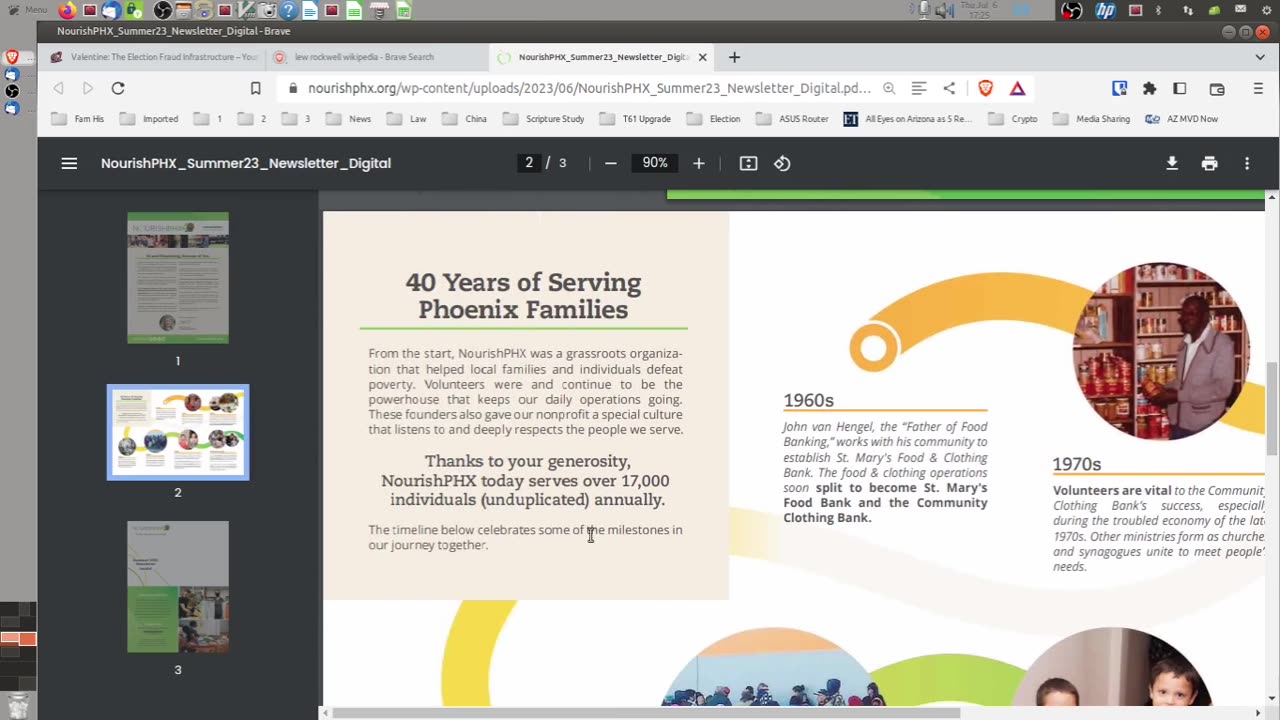Screen dimensions: 1280x720
Task: Launch OBS Studio from the panel
Action: pyautogui.click(x=163, y=10)
